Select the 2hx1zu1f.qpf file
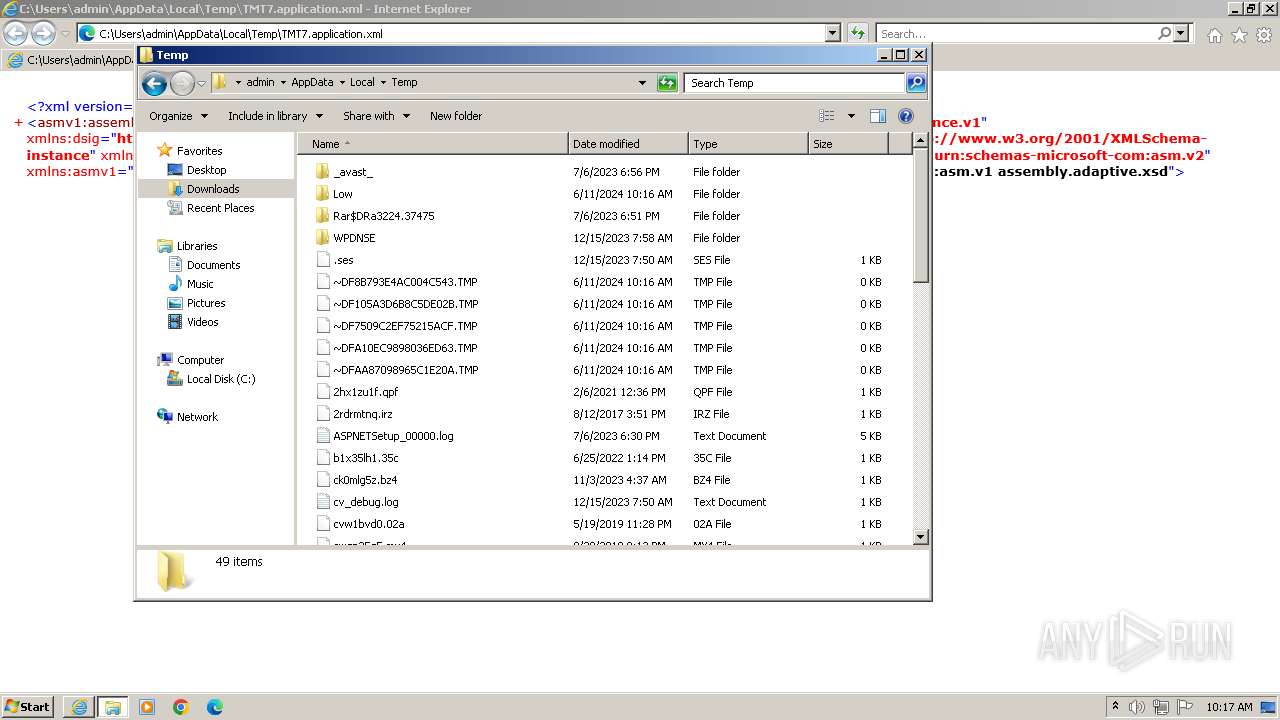1280x720 pixels. click(x=365, y=392)
